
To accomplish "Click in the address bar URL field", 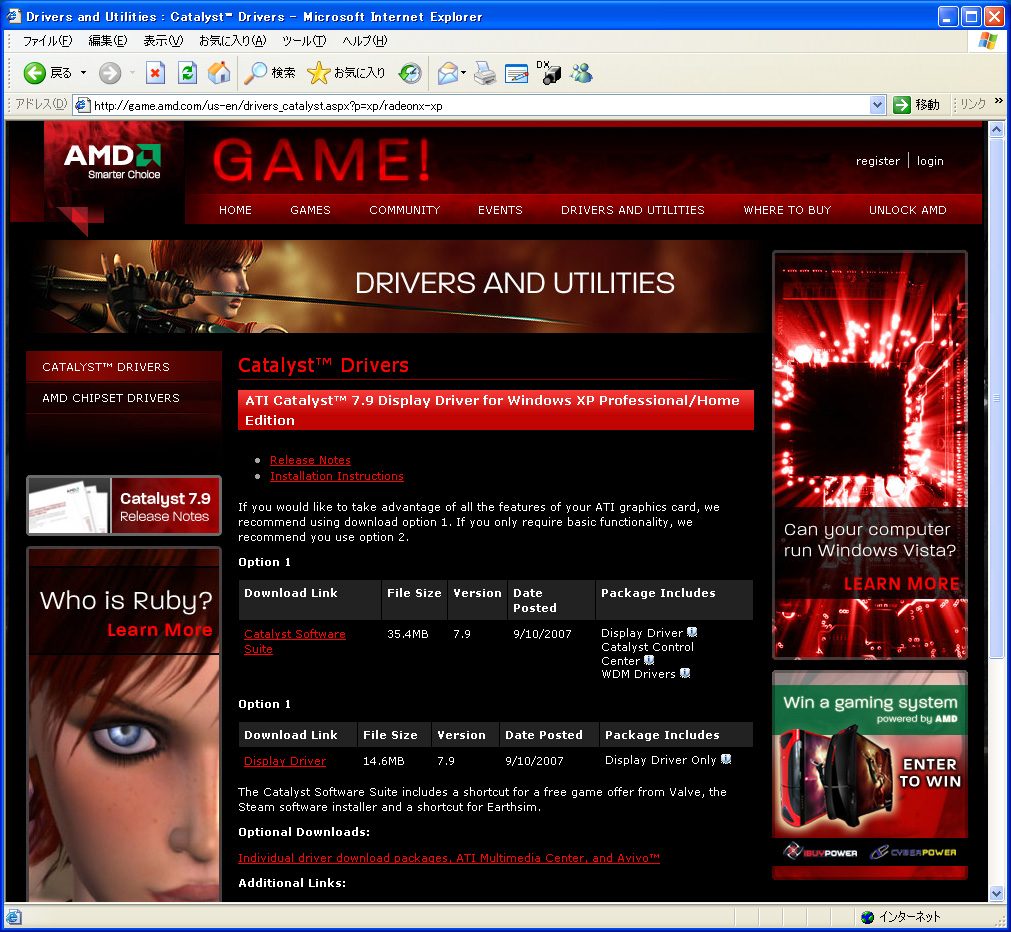I will point(480,106).
